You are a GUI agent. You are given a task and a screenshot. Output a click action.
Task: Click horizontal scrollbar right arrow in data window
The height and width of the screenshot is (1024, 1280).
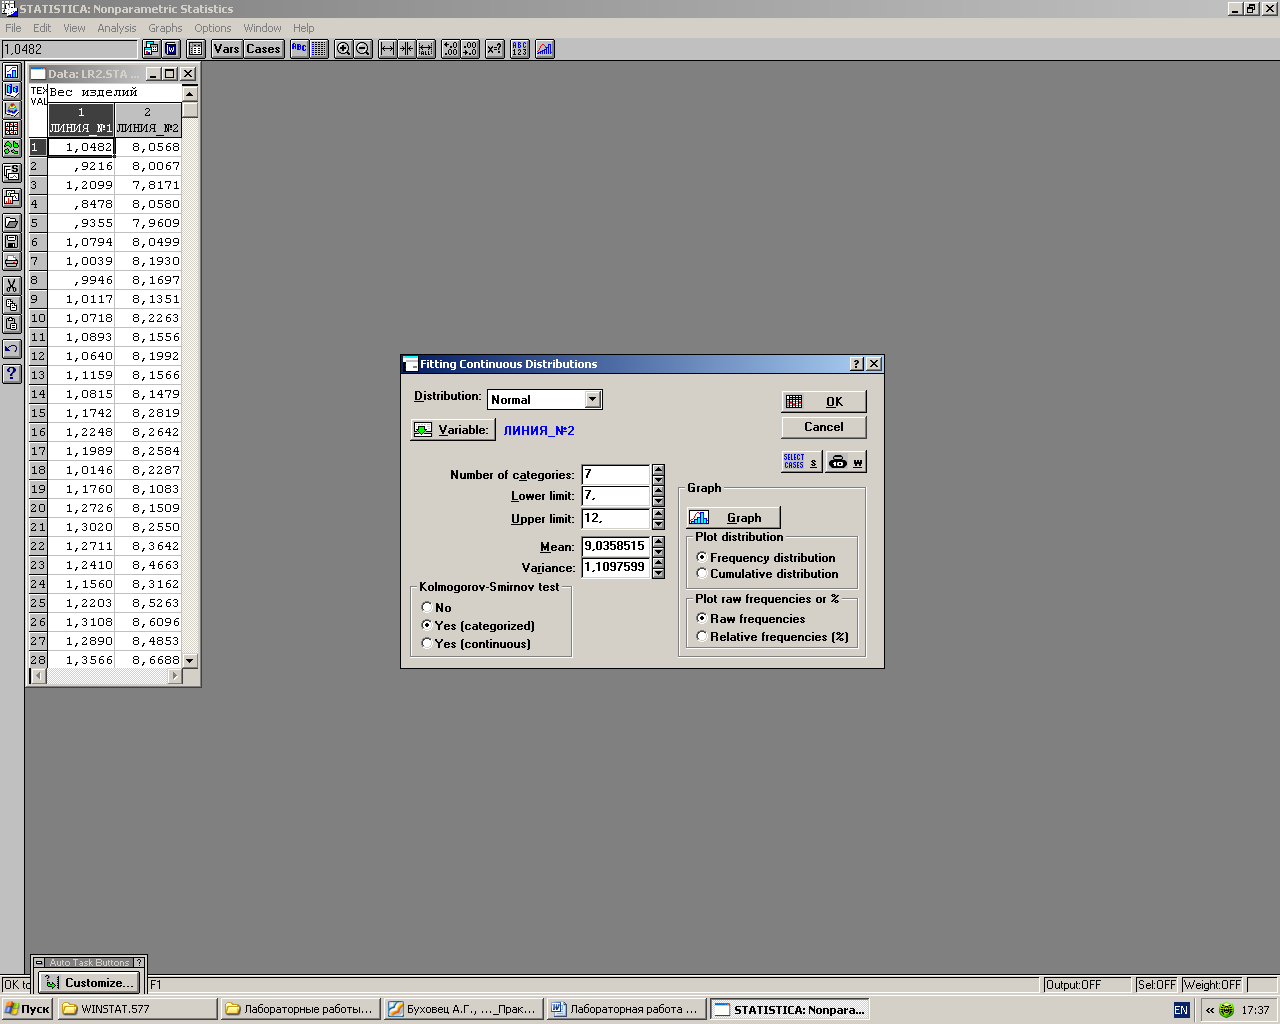coord(175,676)
